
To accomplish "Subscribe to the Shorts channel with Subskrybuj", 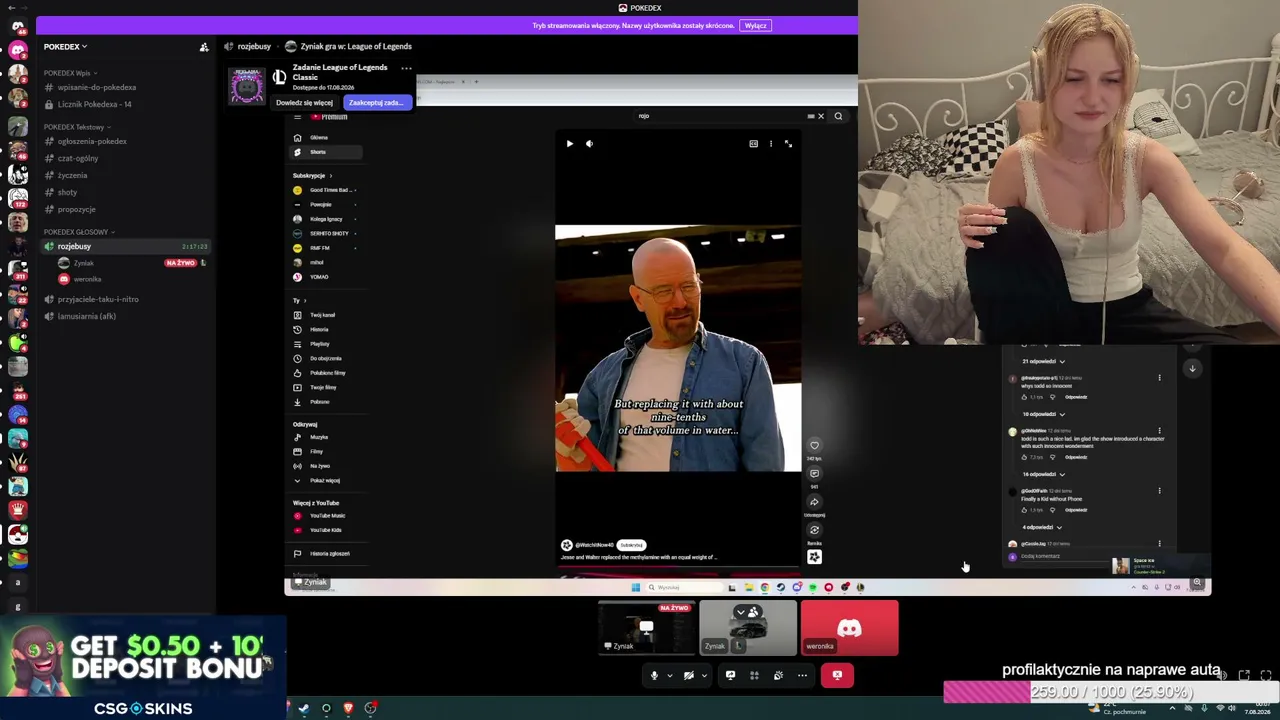I will (x=631, y=546).
